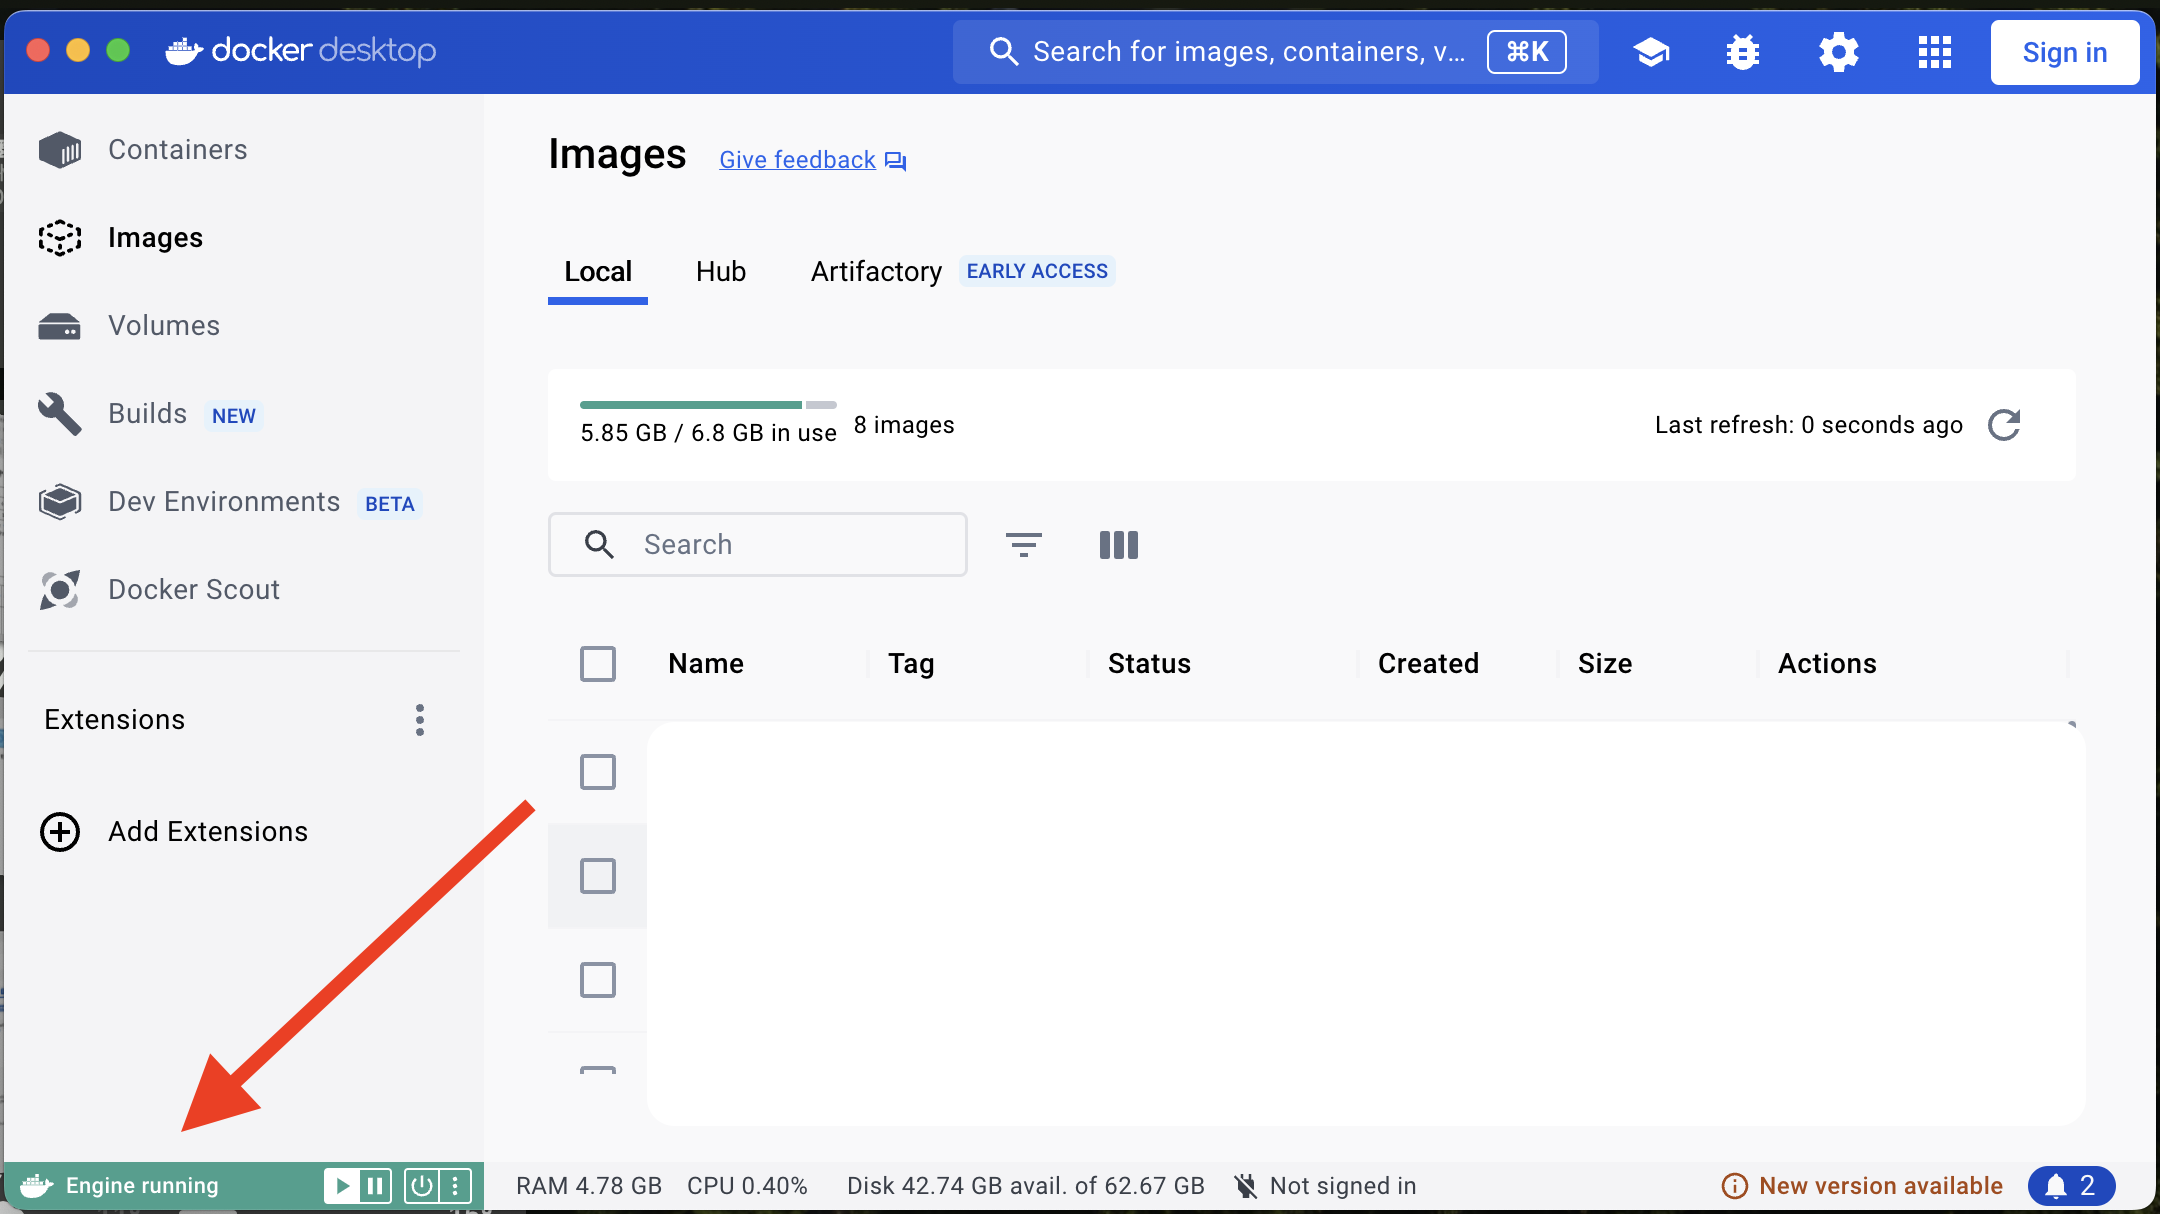The width and height of the screenshot is (2160, 1214).
Task: Switch to the Hub tab
Action: pos(720,271)
